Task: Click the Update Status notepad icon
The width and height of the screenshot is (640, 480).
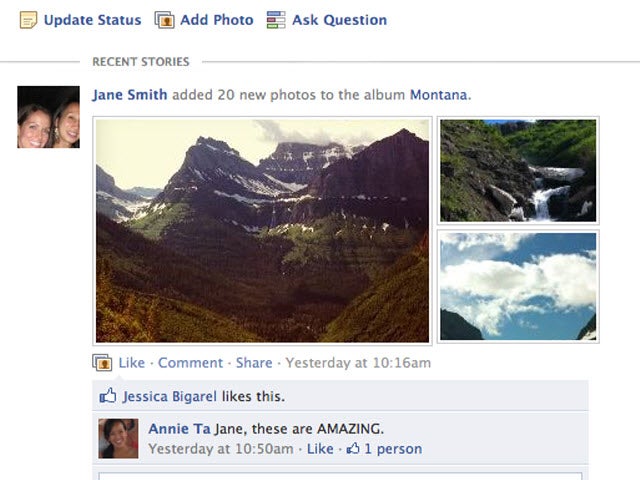Action: 28,19
